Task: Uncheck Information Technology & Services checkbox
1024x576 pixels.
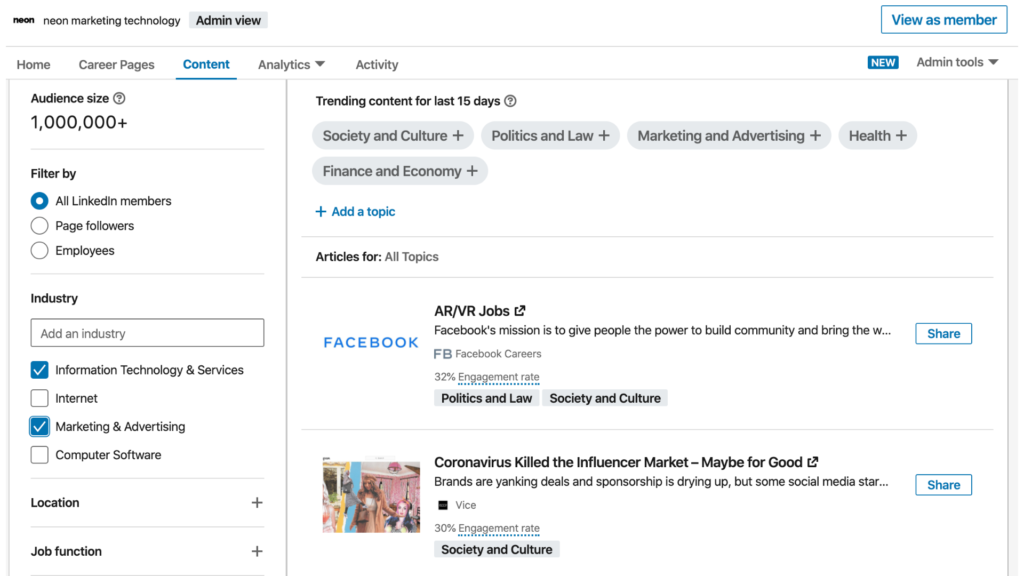Action: 39,370
